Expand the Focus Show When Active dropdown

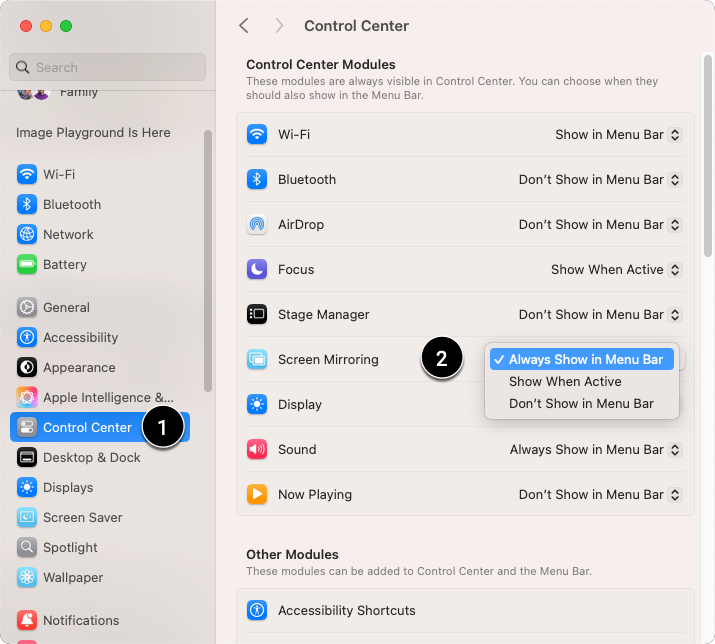616,270
